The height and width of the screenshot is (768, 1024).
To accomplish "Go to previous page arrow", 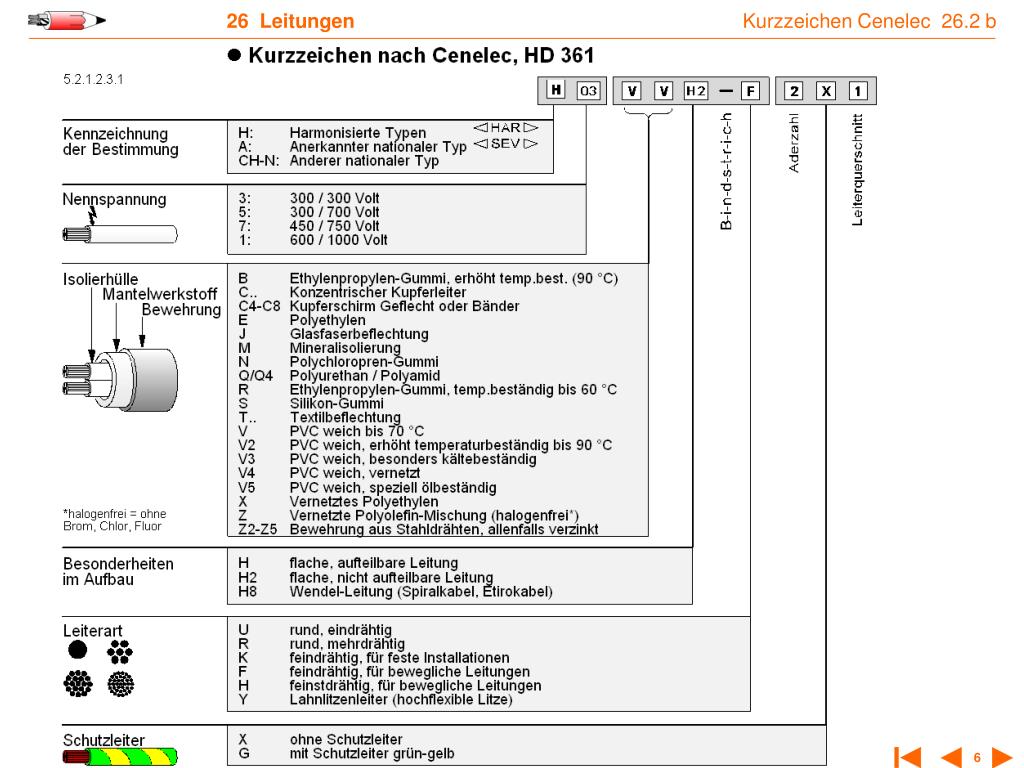I will pyautogui.click(x=951, y=758).
